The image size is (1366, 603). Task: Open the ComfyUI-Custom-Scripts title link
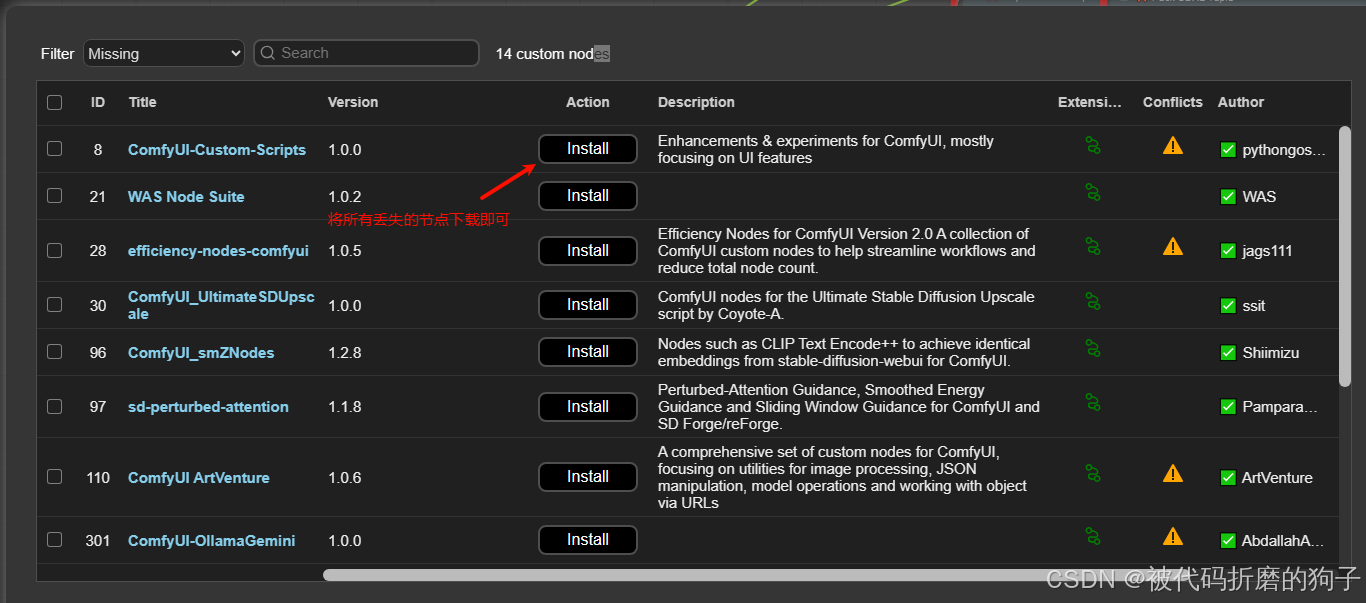pyautogui.click(x=217, y=150)
